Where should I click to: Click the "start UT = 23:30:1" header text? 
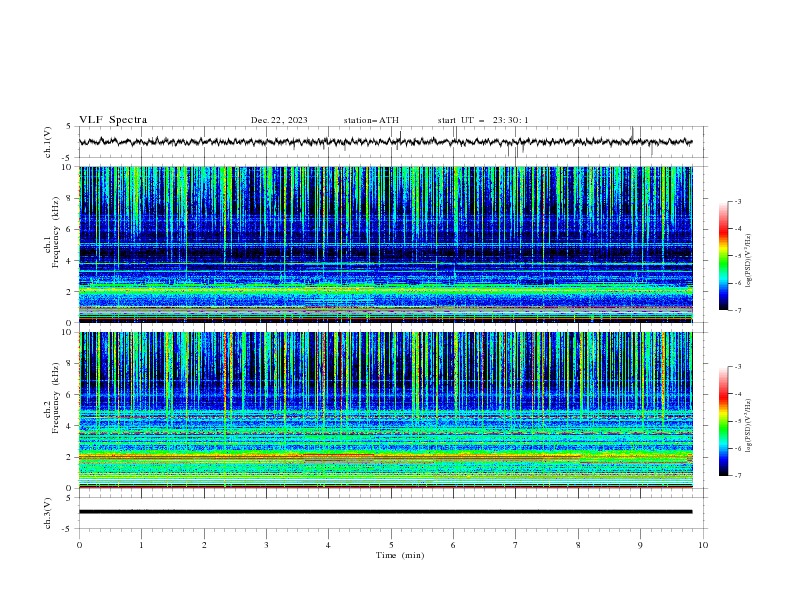coord(483,120)
